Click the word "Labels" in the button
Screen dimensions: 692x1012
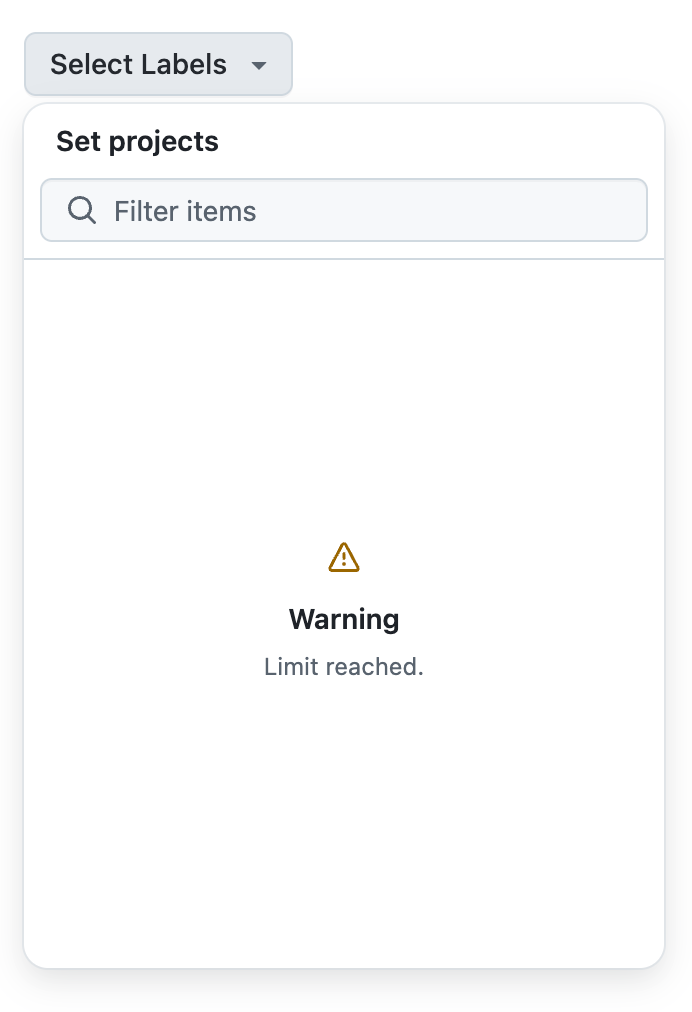[x=184, y=65]
